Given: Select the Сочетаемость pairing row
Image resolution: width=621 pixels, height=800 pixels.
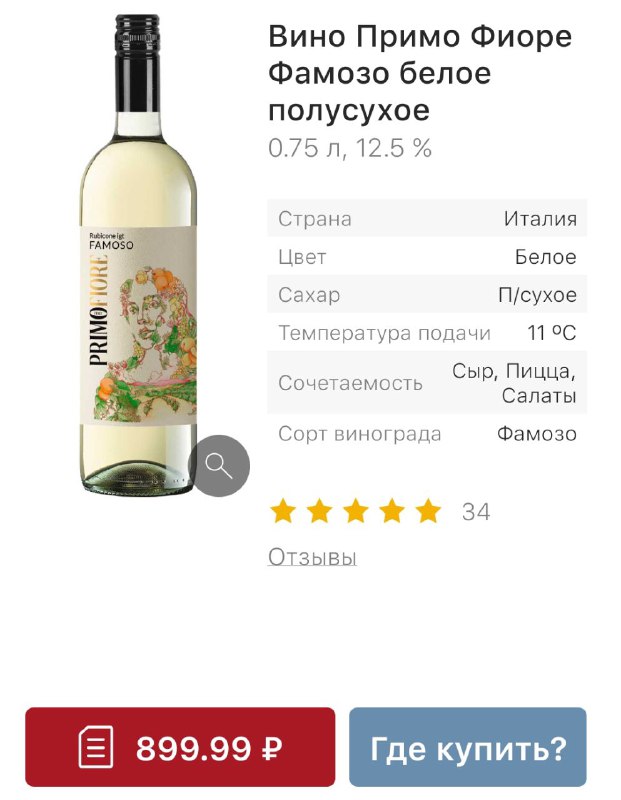Looking at the screenshot, I should click(428, 383).
